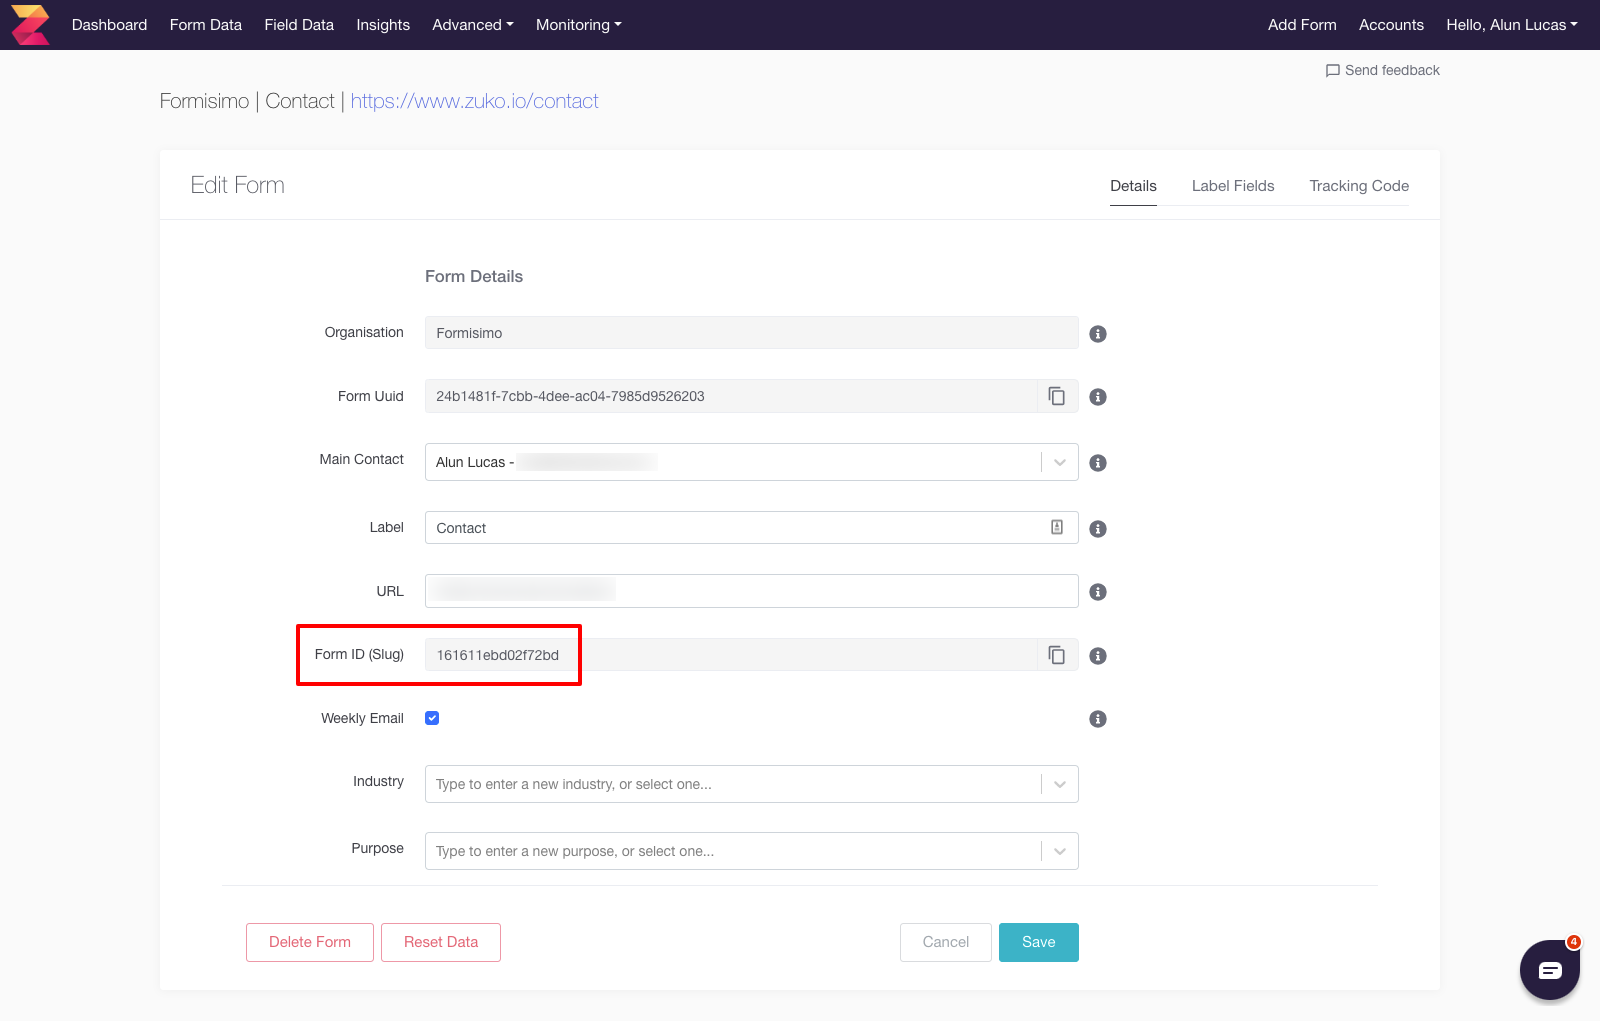This screenshot has height=1022, width=1600.
Task: Click the Send feedback speech icon
Action: point(1332,71)
